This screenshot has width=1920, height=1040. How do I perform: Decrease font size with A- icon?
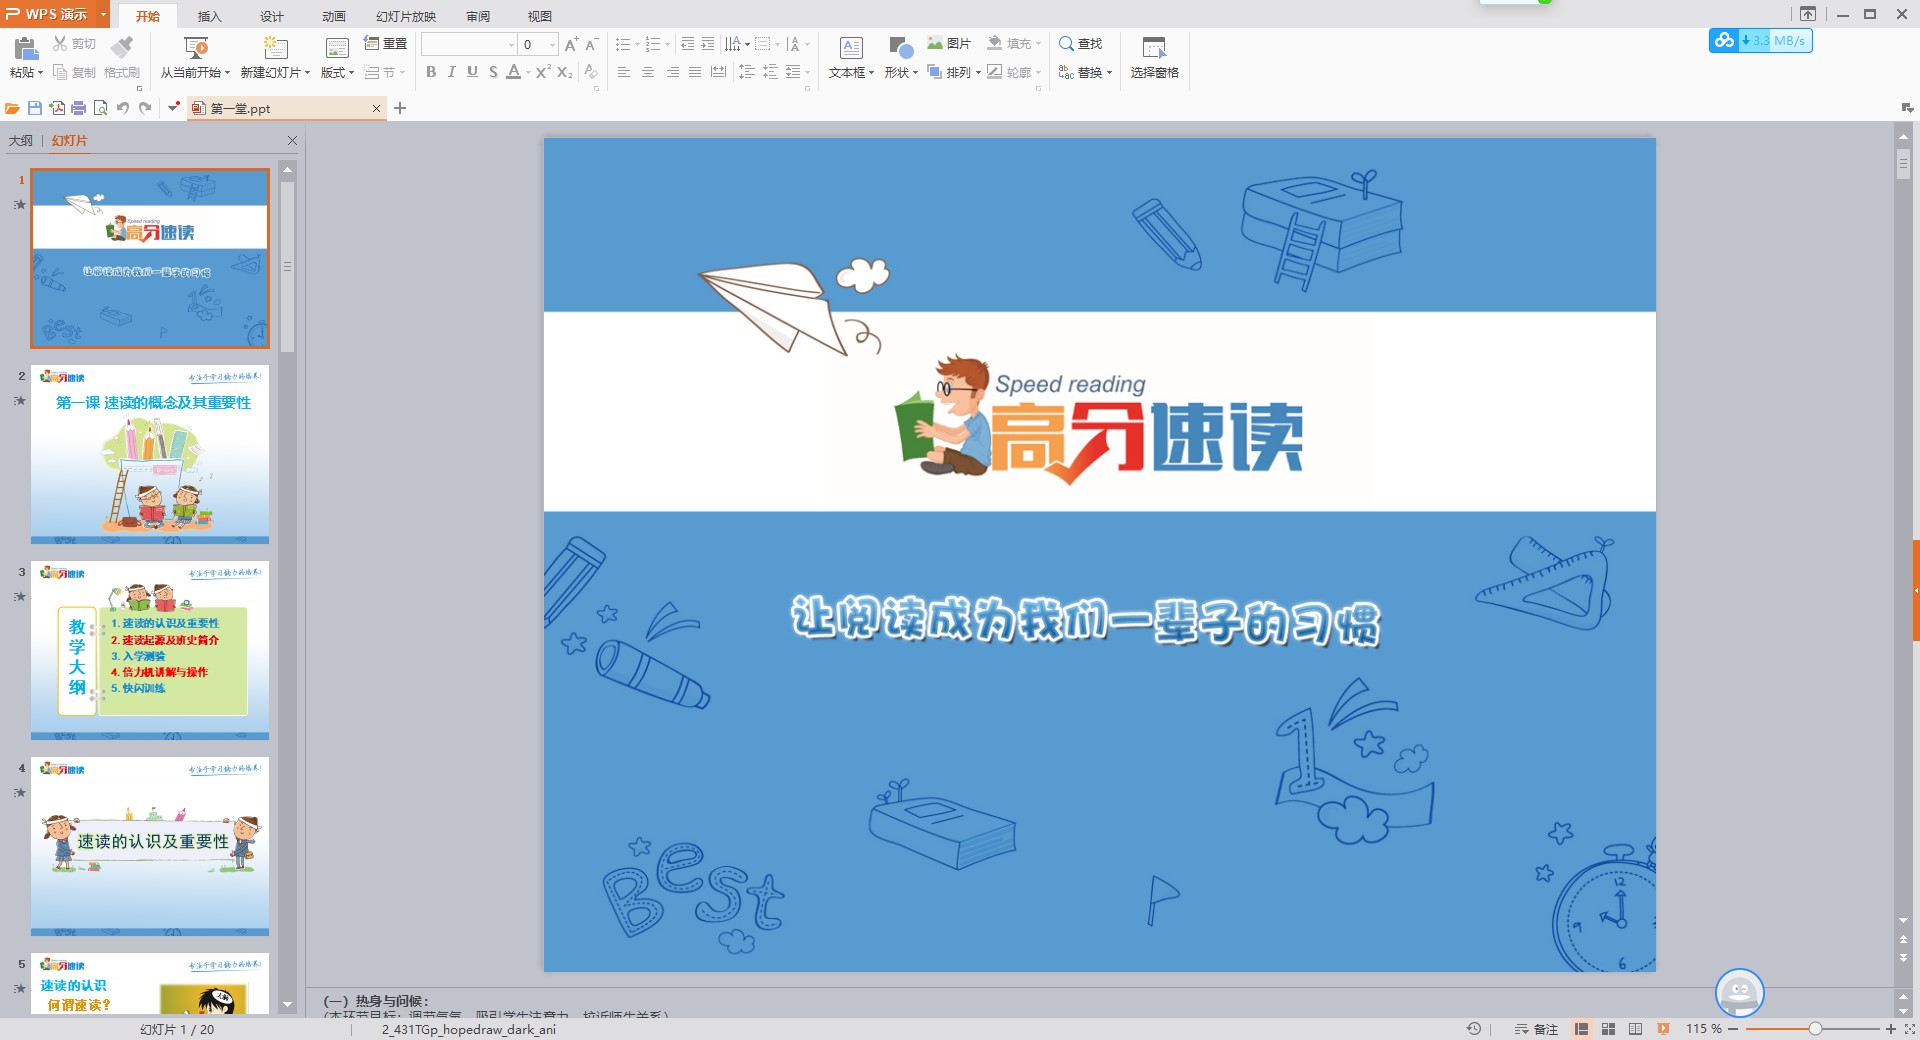point(592,44)
